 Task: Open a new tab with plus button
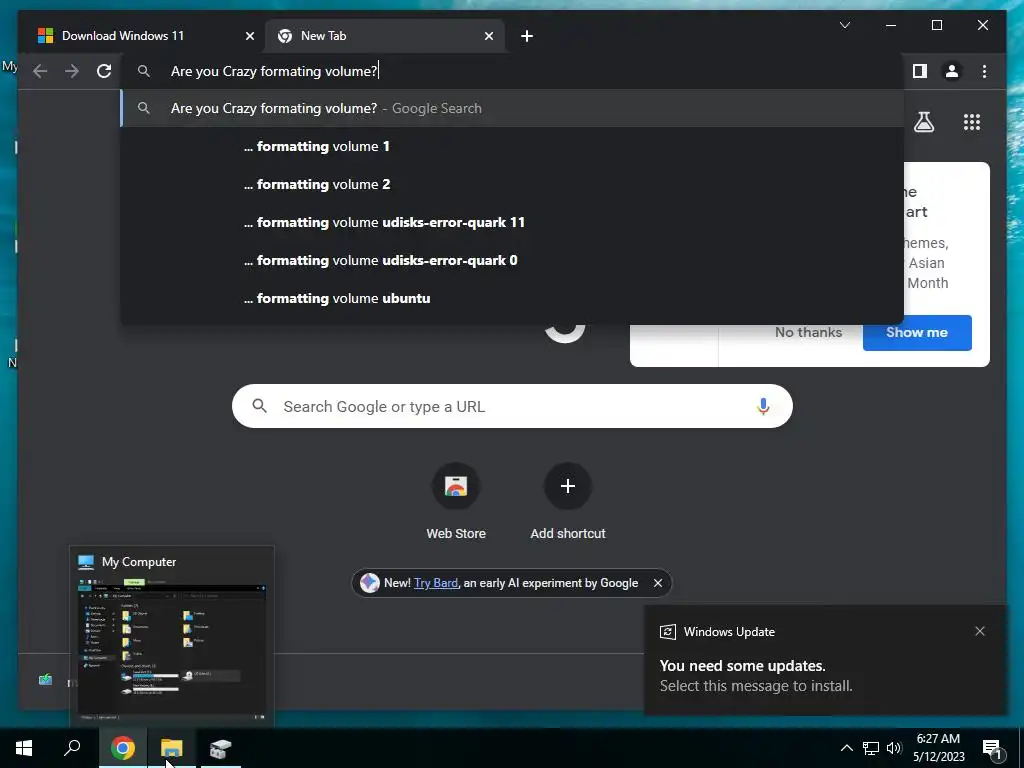tap(527, 36)
